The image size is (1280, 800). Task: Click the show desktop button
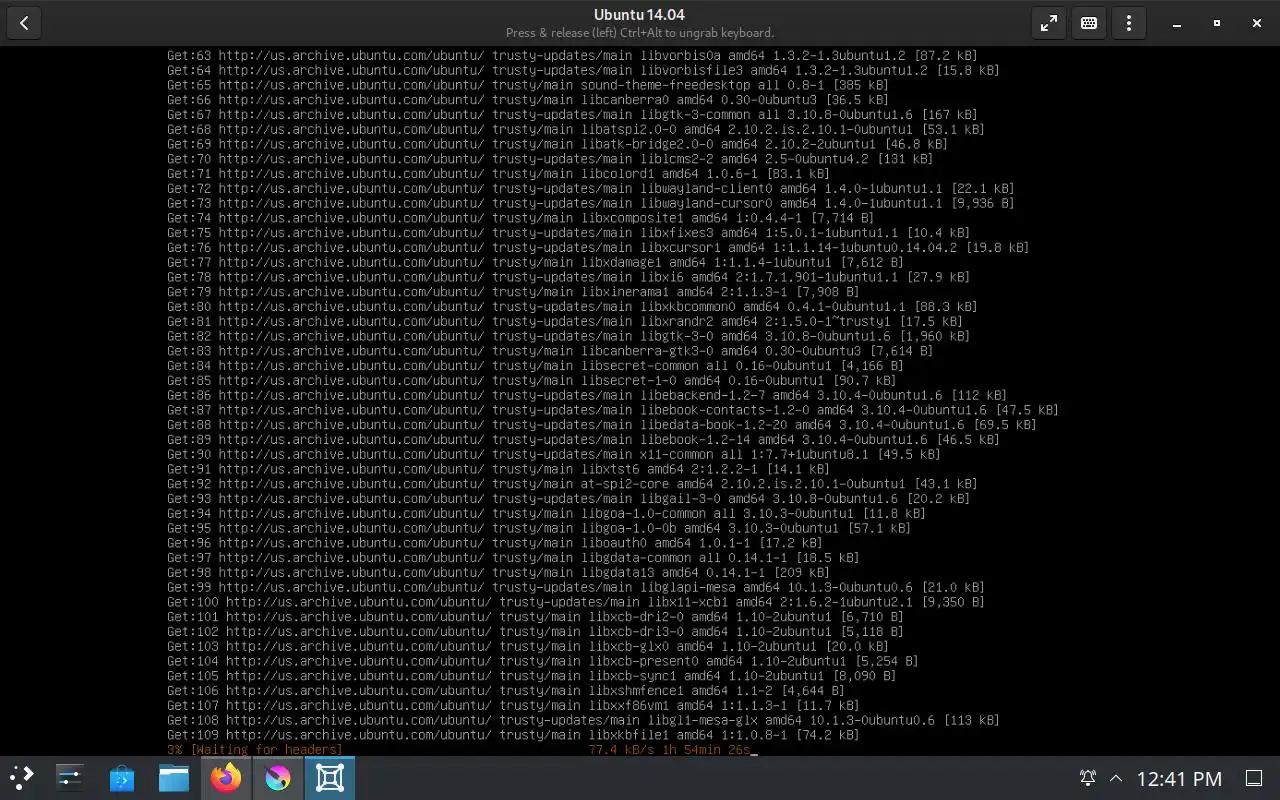pyautogui.click(x=1253, y=778)
